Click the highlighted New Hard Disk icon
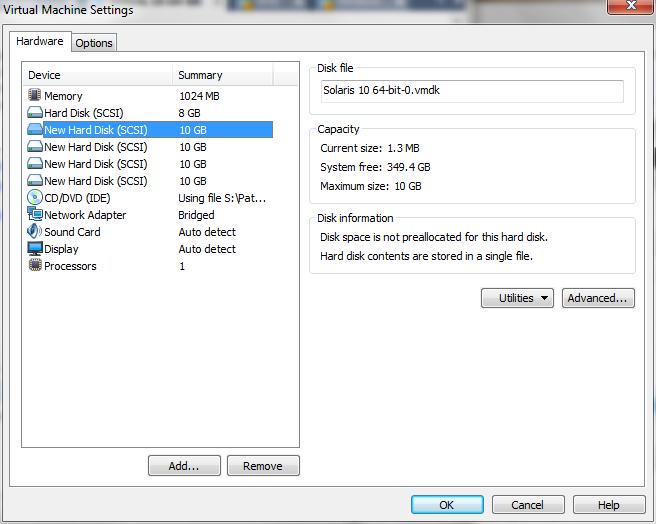The height and width of the screenshot is (524, 656). [35, 130]
